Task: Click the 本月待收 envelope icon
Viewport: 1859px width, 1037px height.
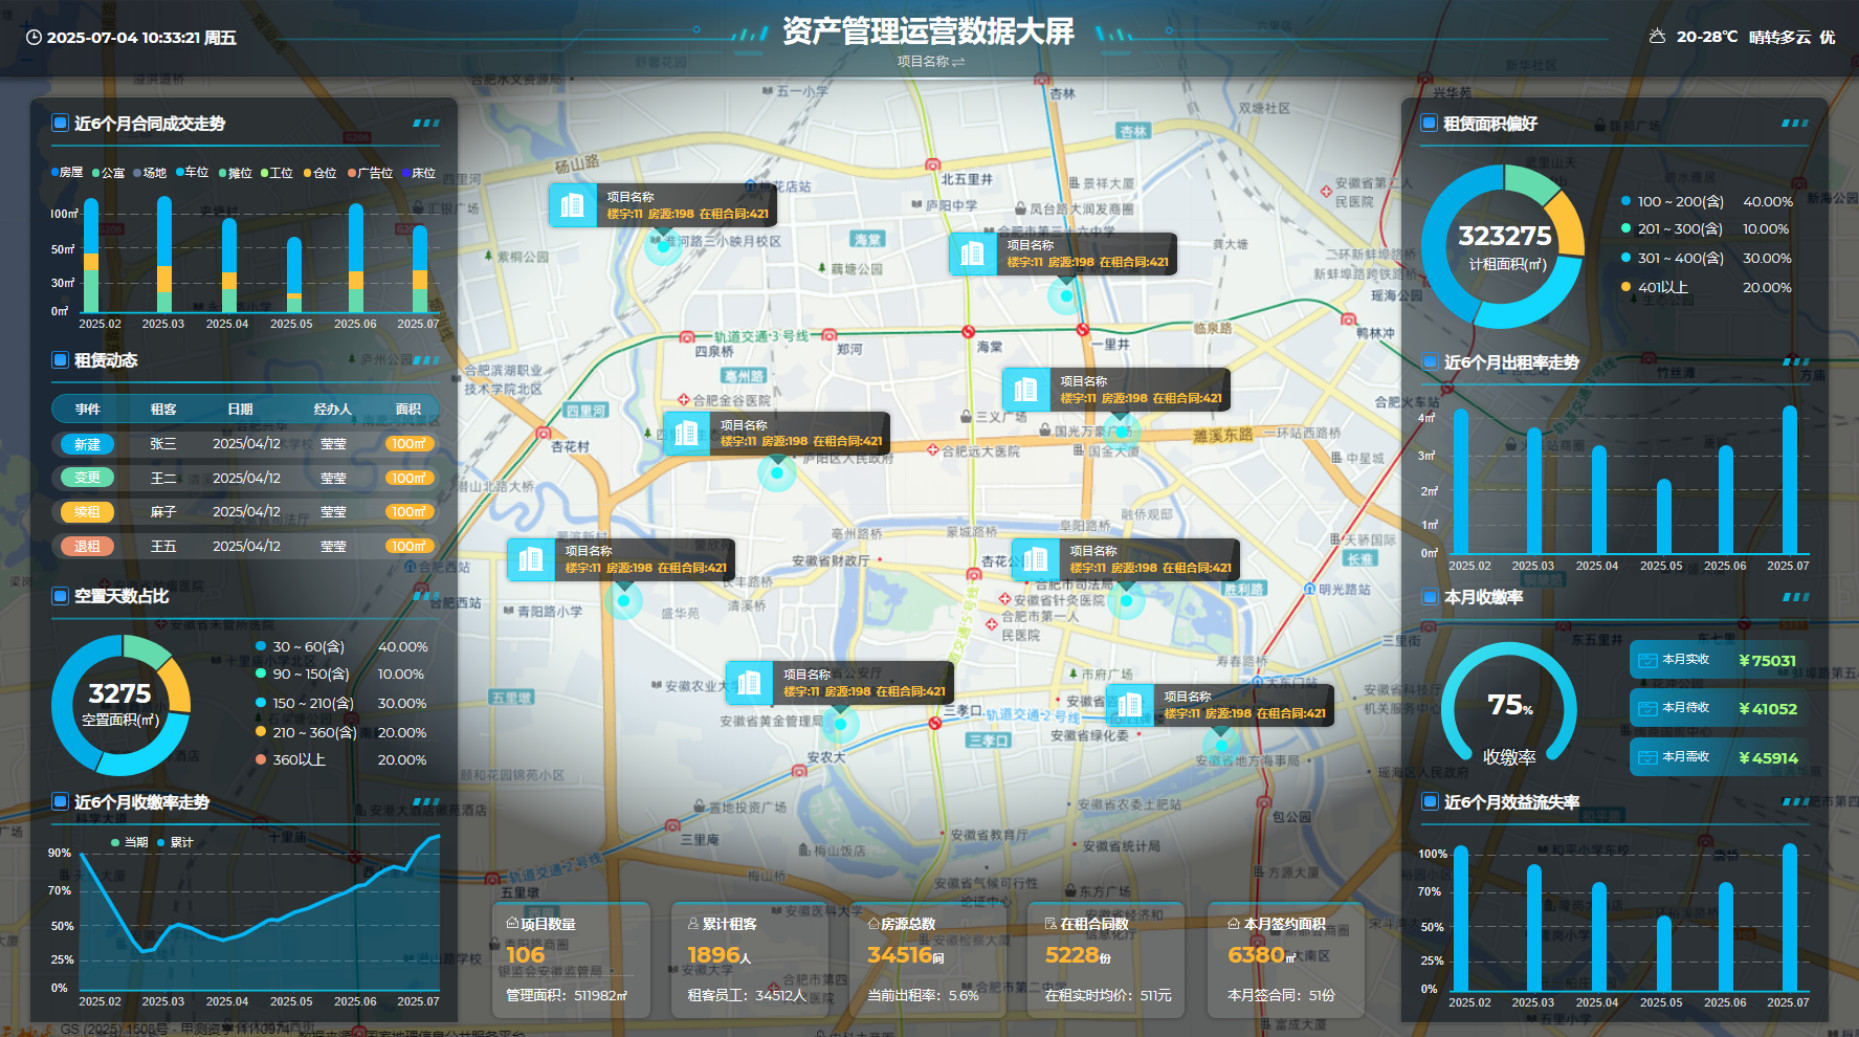Action: click(x=1646, y=708)
